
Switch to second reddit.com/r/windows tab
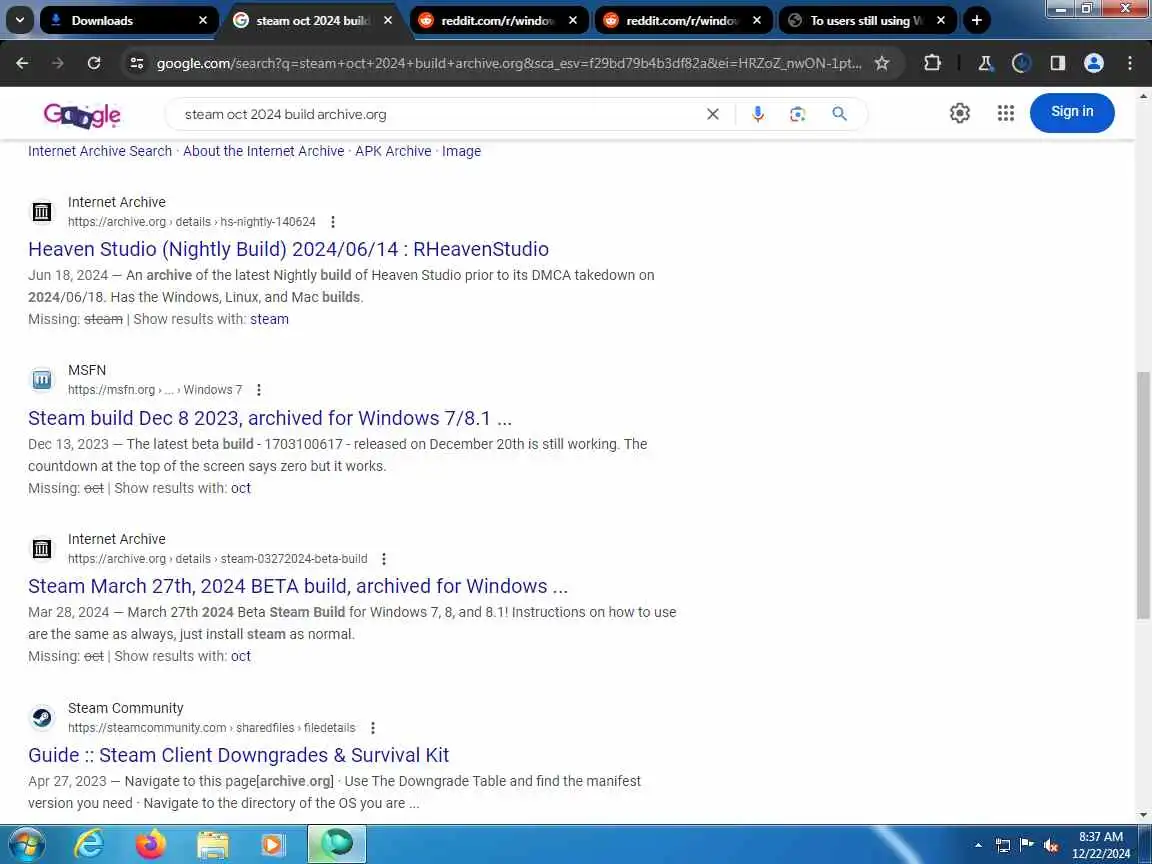[x=683, y=21]
